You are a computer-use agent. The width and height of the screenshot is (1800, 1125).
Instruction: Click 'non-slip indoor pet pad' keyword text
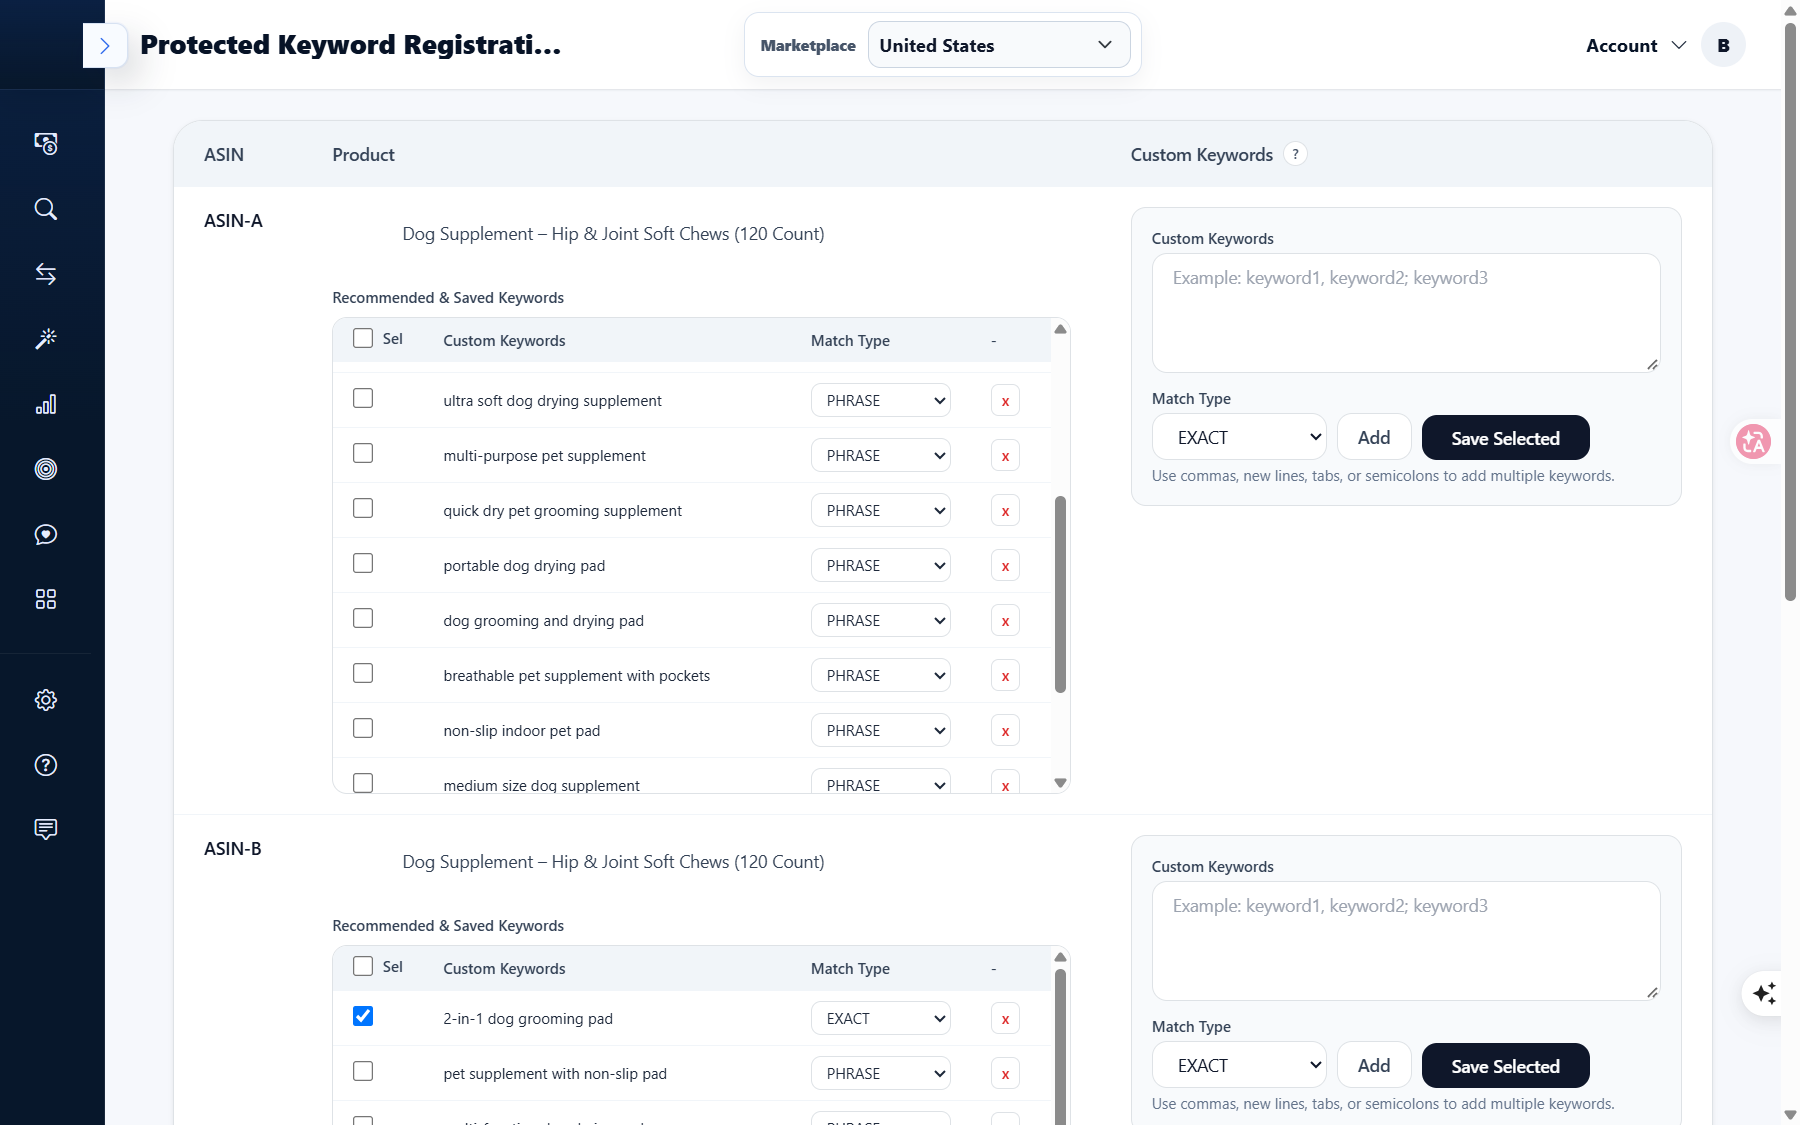pos(522,731)
